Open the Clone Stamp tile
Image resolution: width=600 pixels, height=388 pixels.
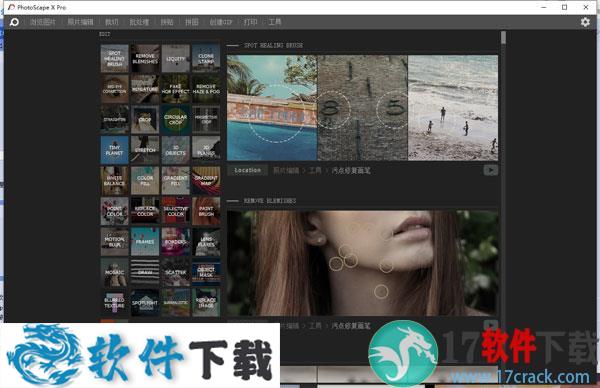206,58
